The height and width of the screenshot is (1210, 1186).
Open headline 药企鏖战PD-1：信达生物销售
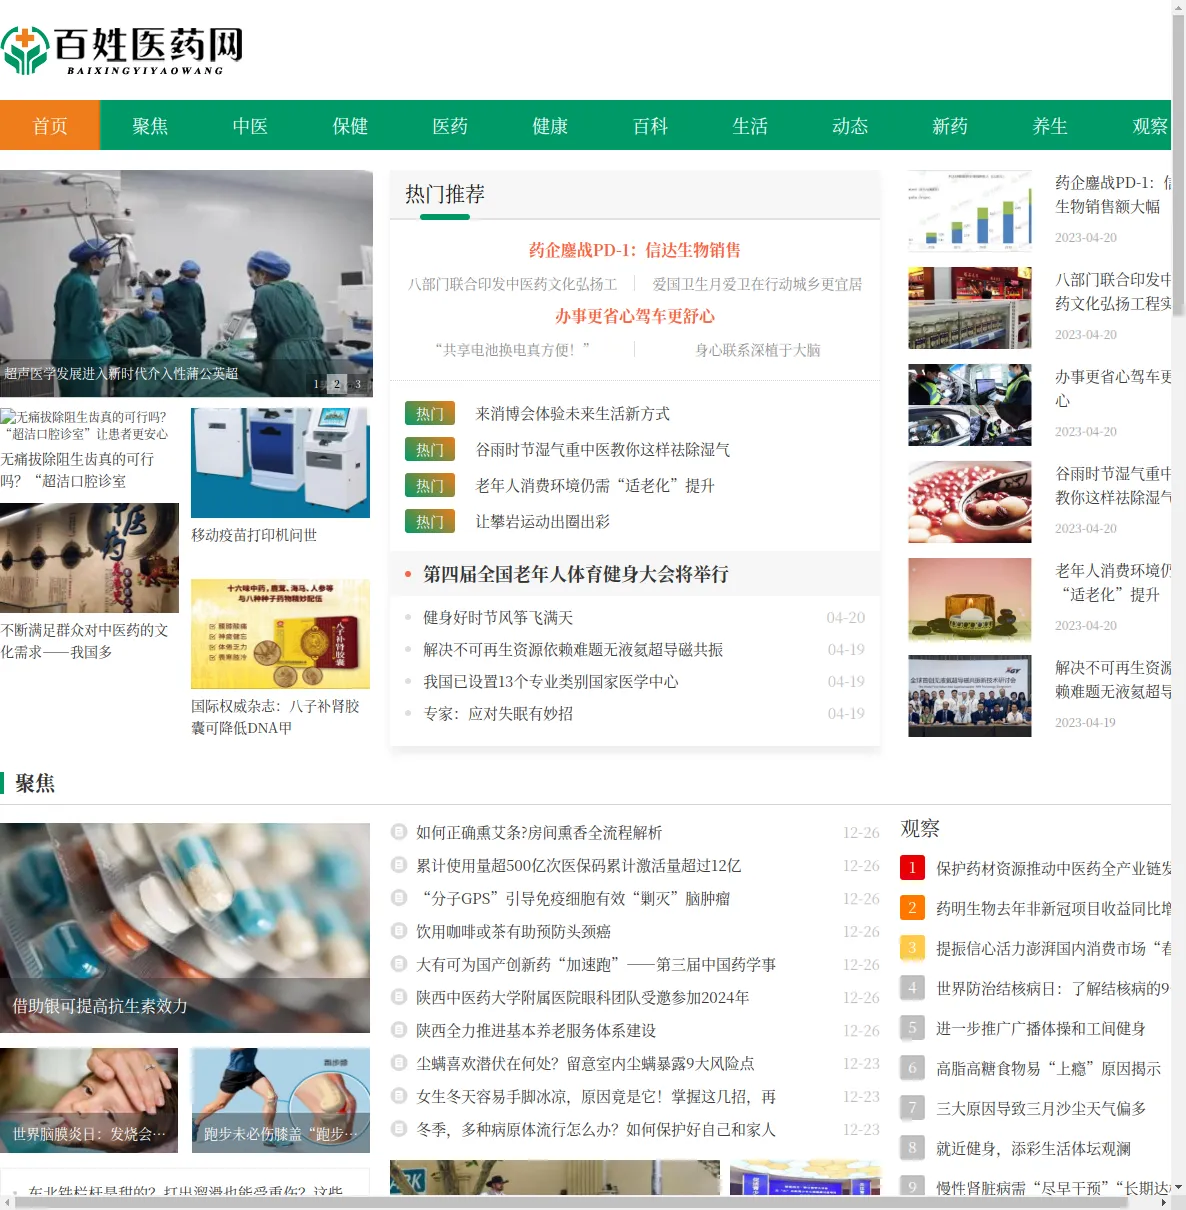coord(635,250)
